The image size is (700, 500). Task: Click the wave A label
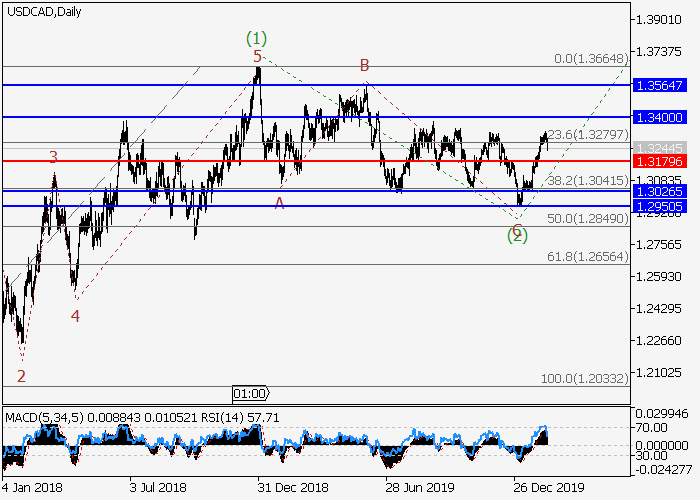coord(279,203)
